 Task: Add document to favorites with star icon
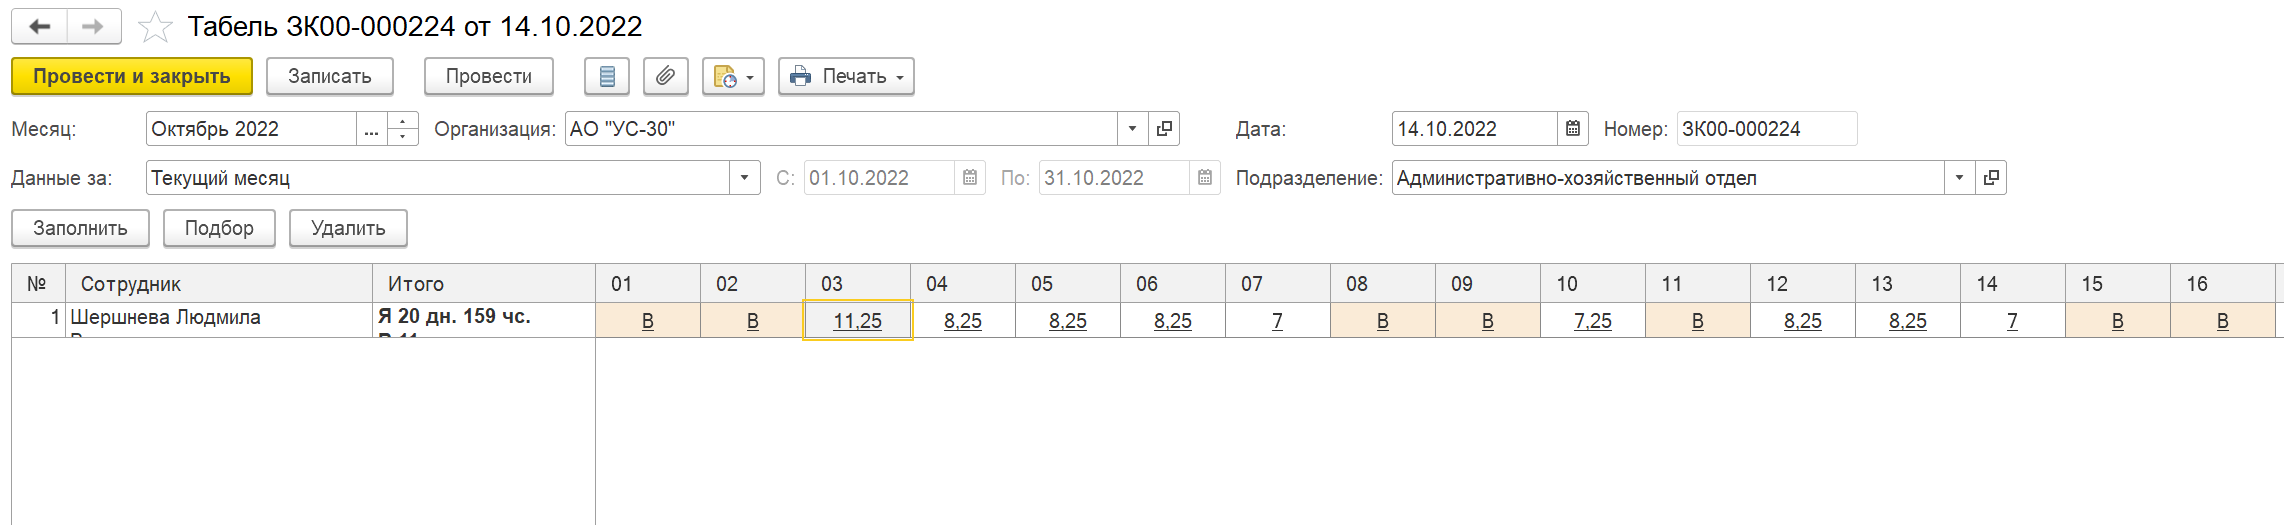(155, 27)
